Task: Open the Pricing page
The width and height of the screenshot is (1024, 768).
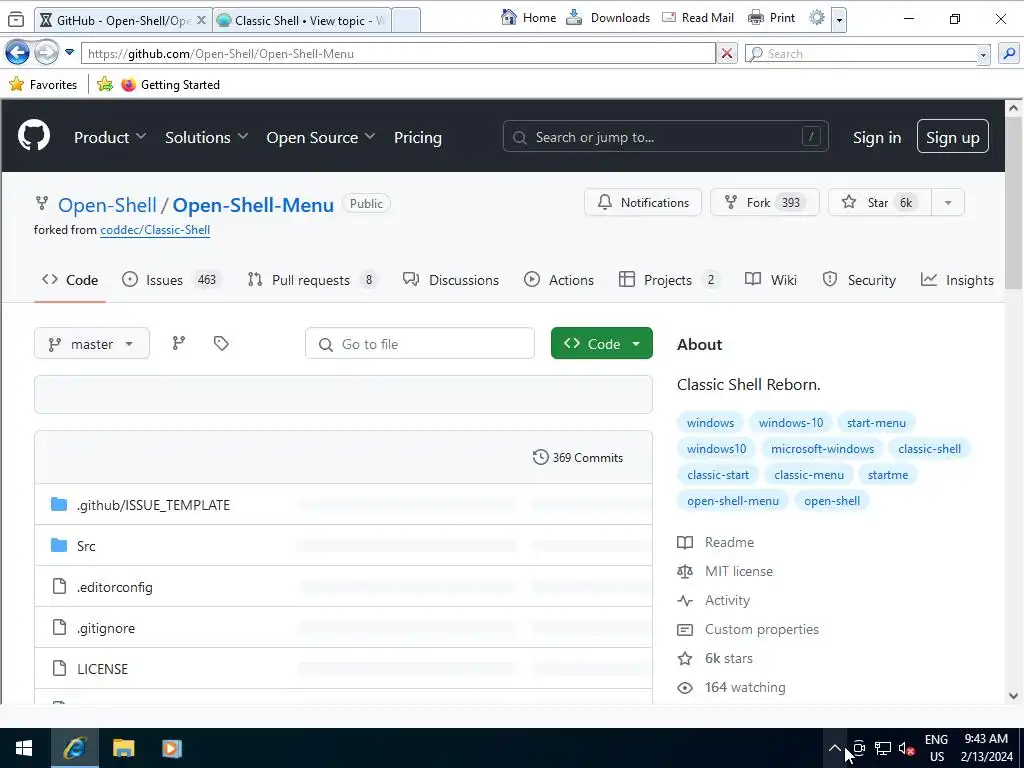Action: coord(417,137)
